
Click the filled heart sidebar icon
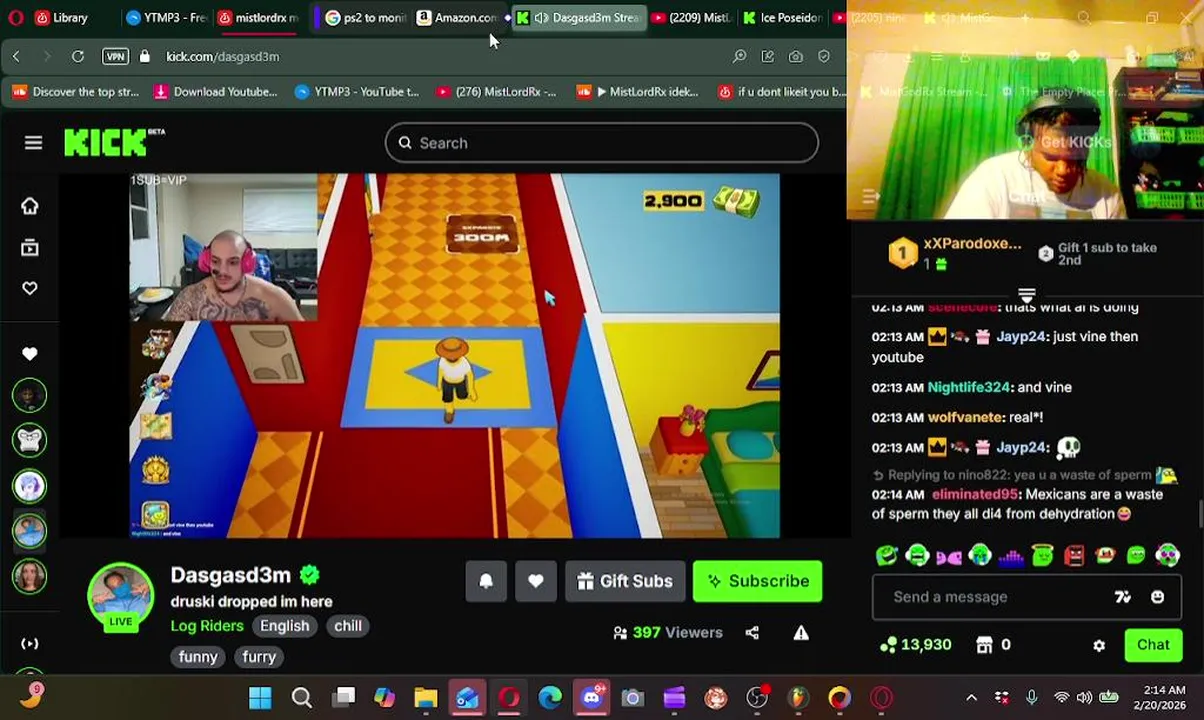pos(30,354)
